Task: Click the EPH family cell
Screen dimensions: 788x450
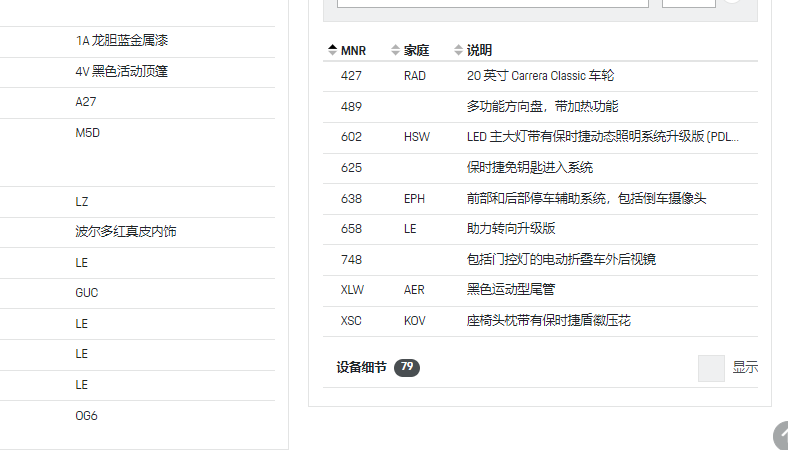Action: pyautogui.click(x=414, y=199)
